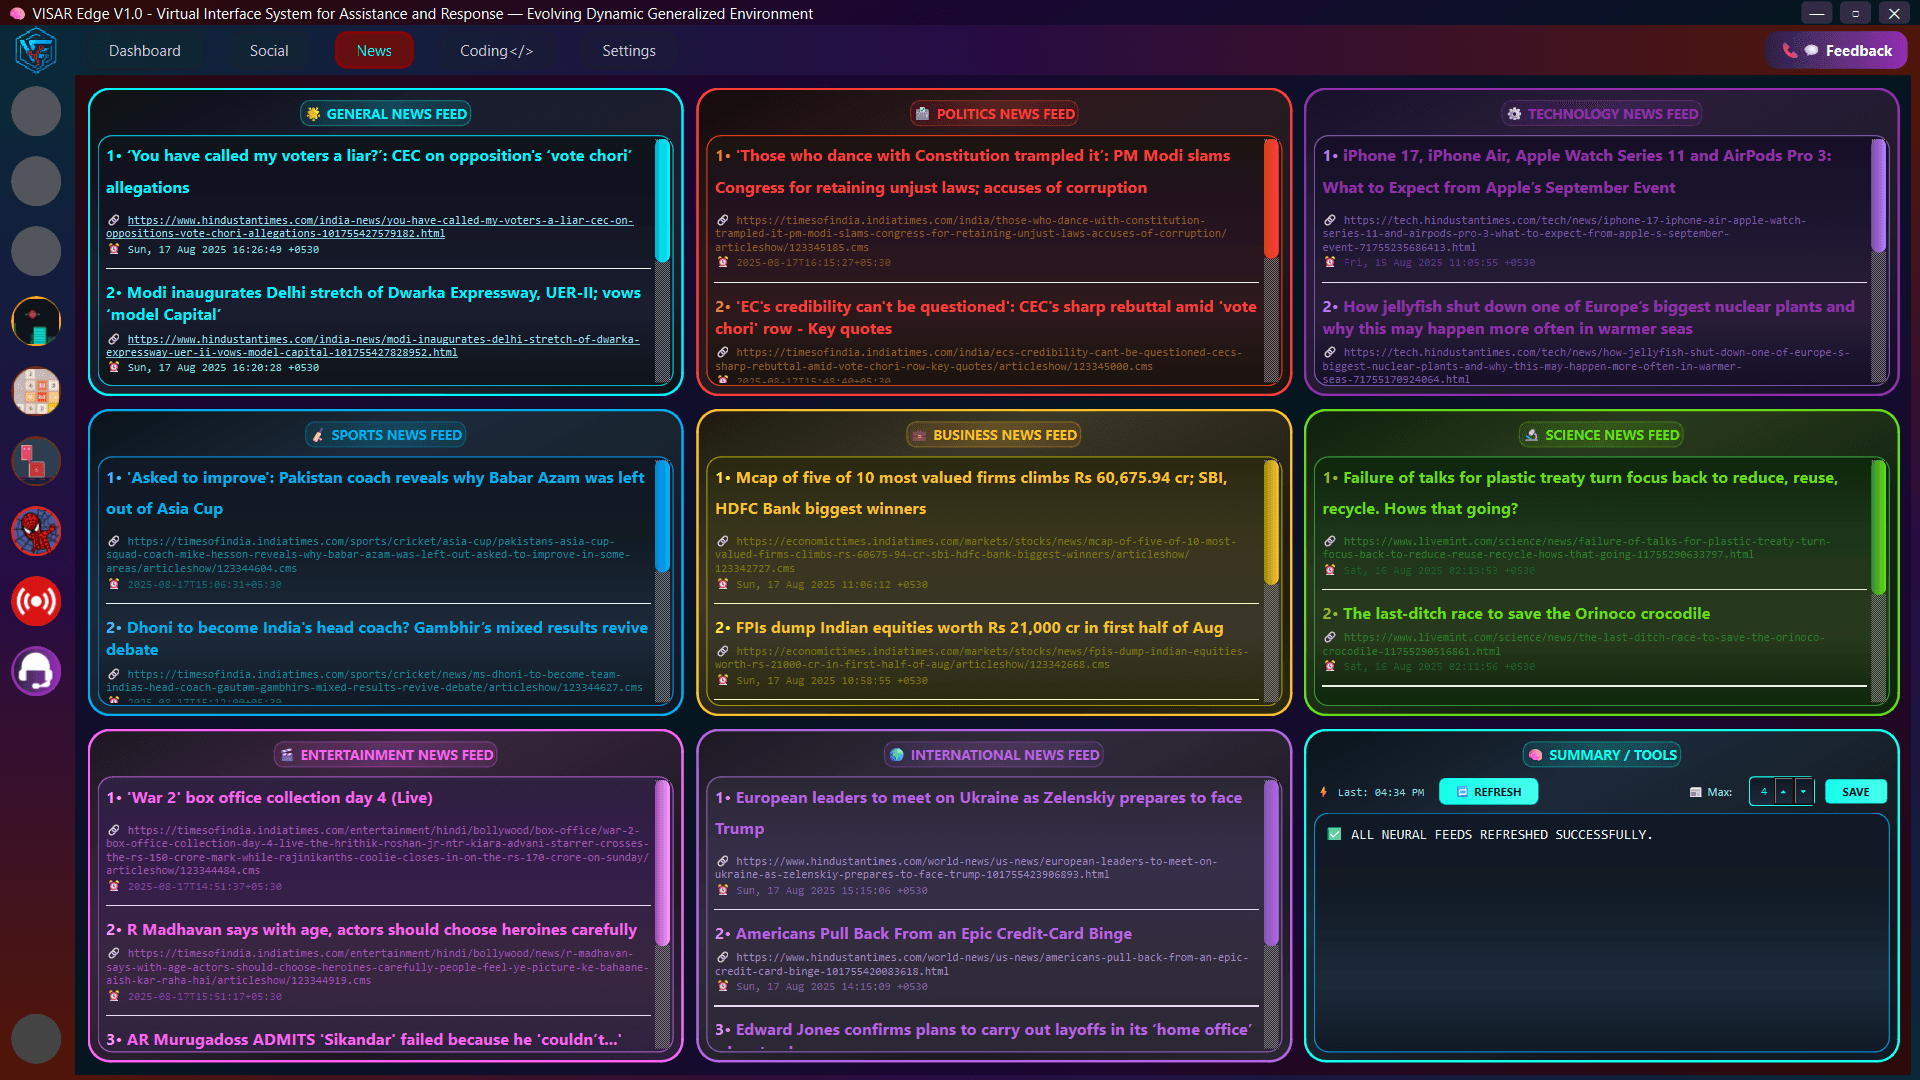Click the brain icon in Summary / Tools header
The image size is (1920, 1080).
click(1536, 755)
